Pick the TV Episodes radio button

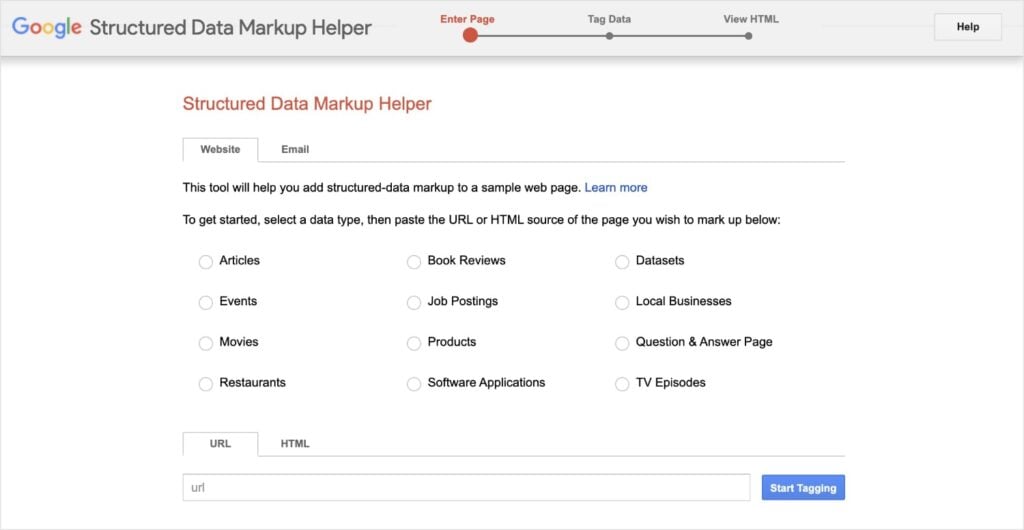coord(622,384)
